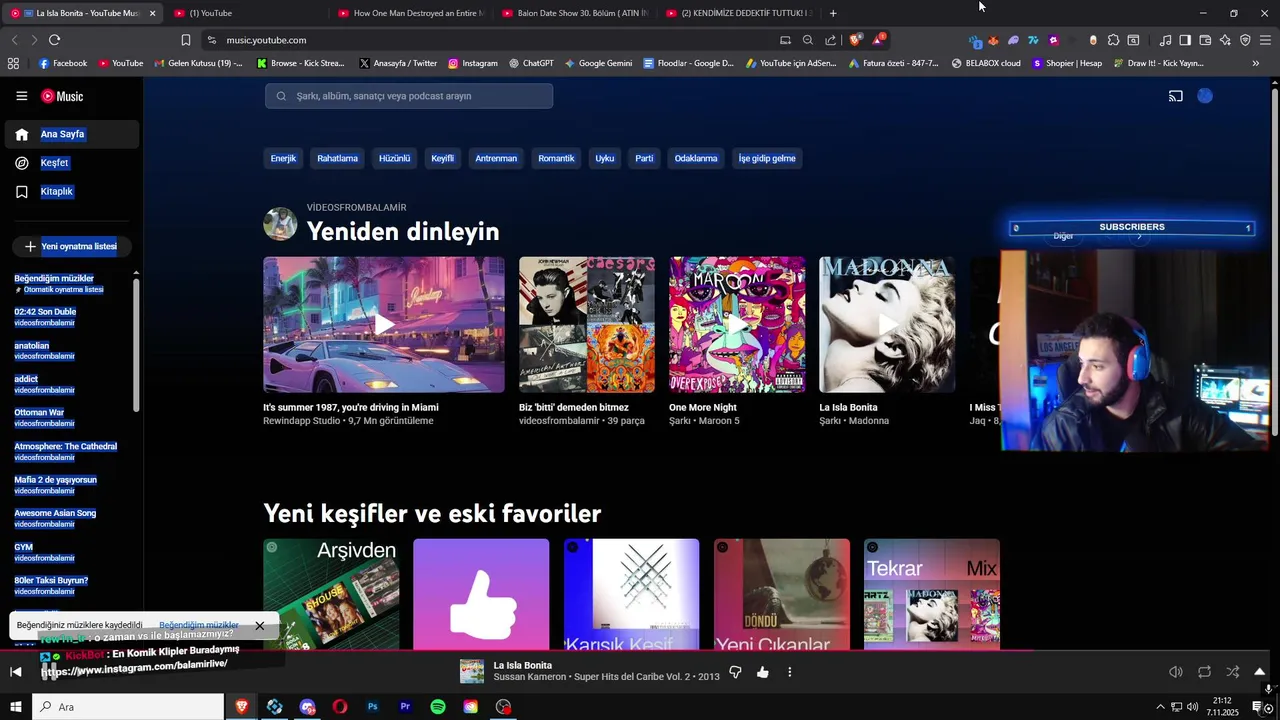The width and height of the screenshot is (1280, 720).
Task: Open the music note media control icon
Action: 1165,40
